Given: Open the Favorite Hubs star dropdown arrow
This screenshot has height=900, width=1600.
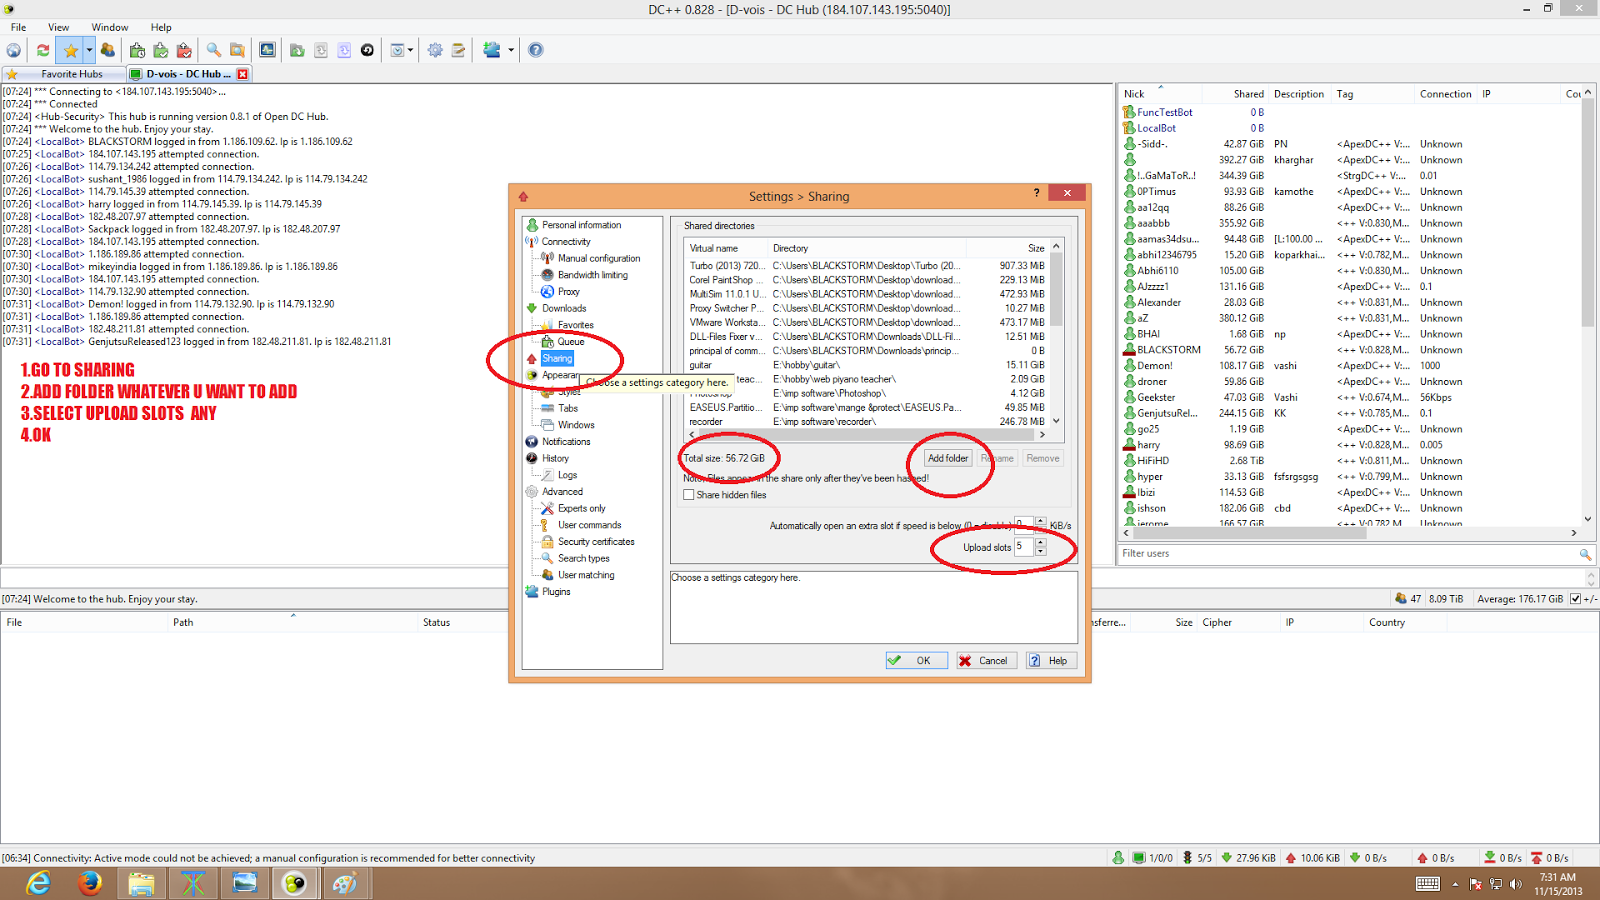Looking at the screenshot, I should tap(89, 50).
